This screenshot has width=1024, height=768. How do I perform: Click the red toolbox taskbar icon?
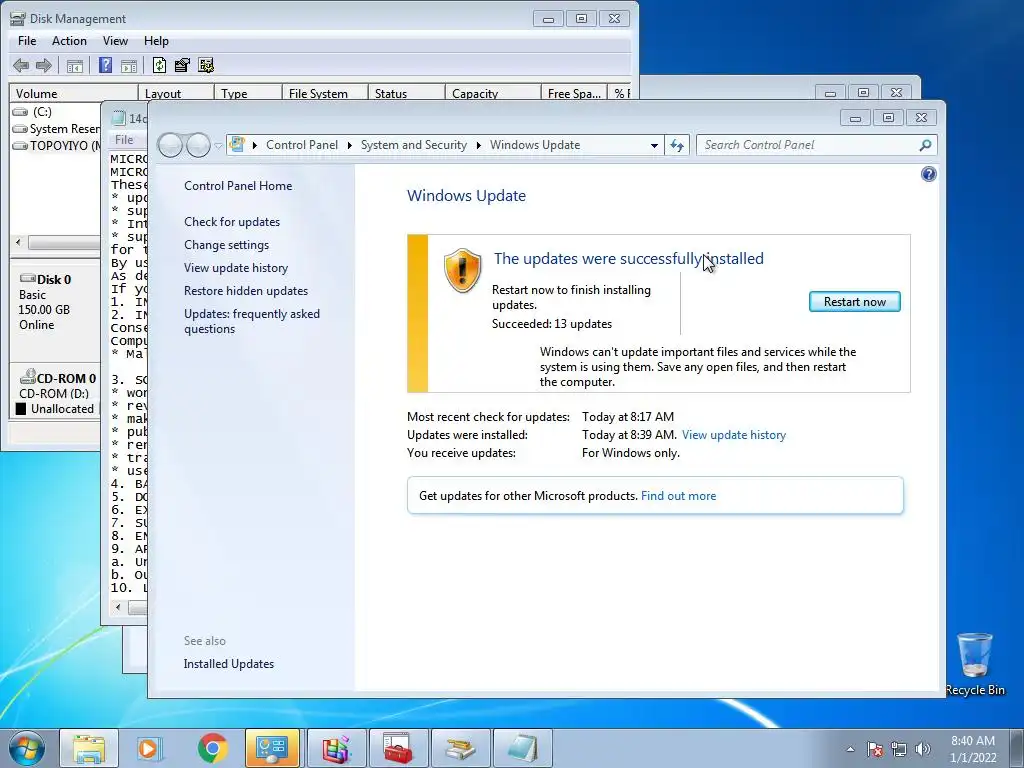398,748
